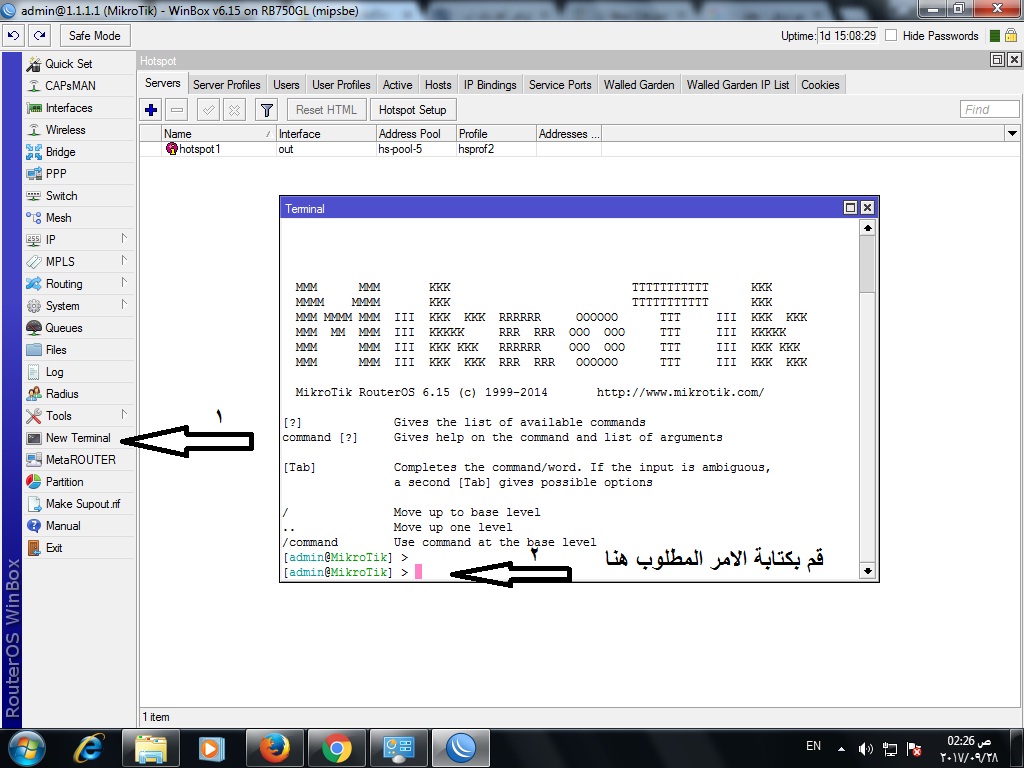Click the padlock icon at top right
1024x768 pixels.
[1011, 36]
